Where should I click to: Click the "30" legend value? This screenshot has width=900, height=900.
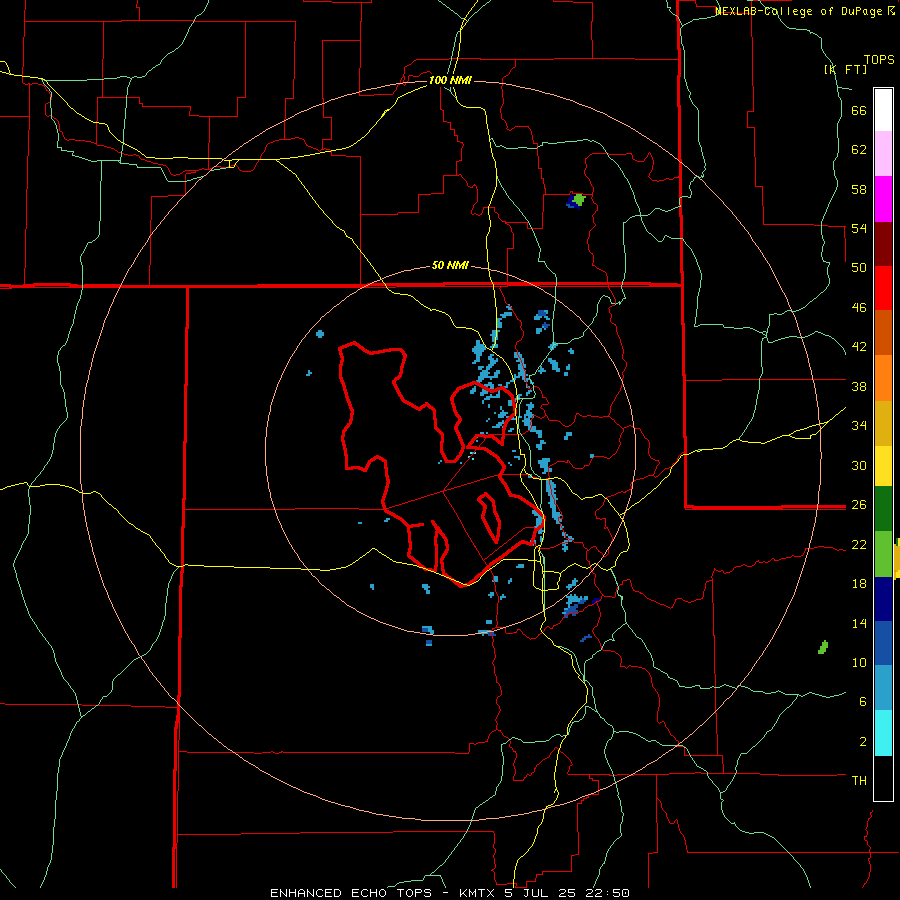[x=859, y=465]
